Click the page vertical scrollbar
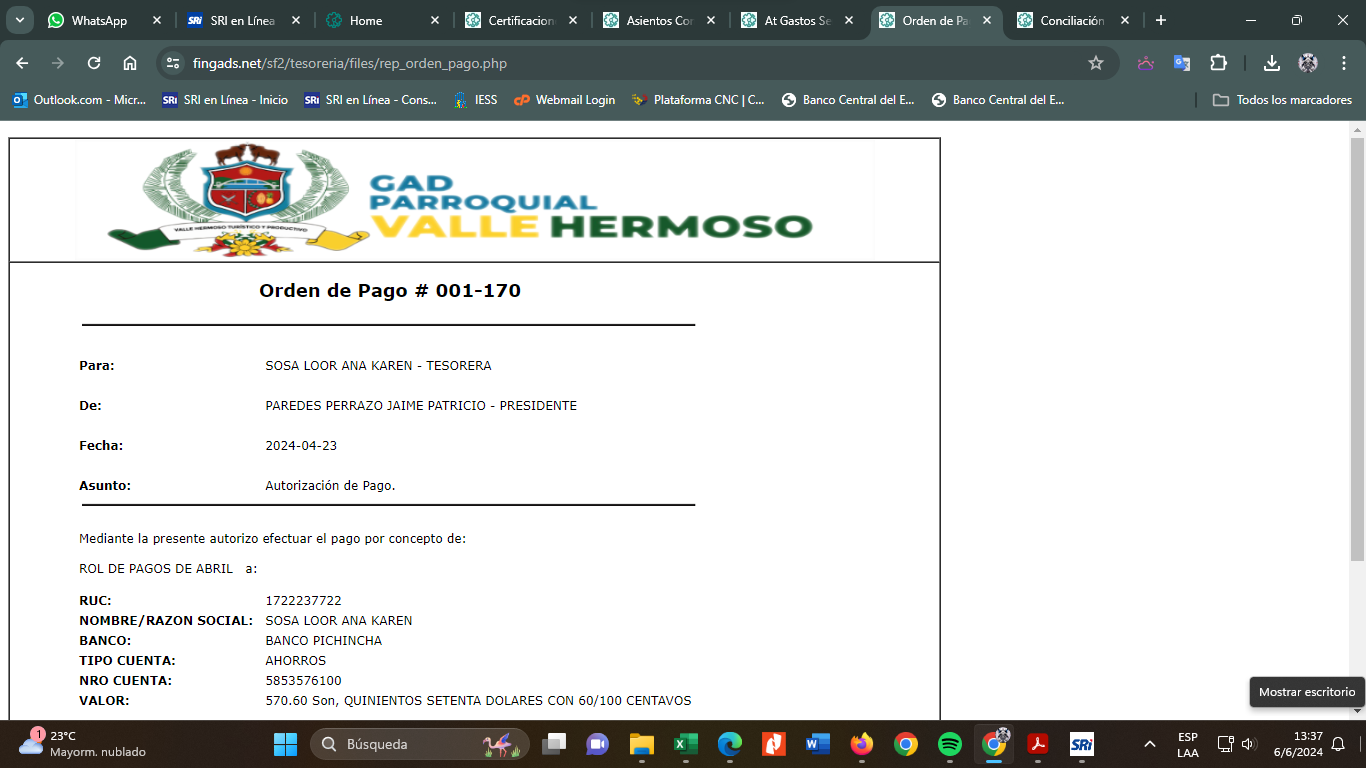This screenshot has width=1366, height=768. (x=1357, y=350)
